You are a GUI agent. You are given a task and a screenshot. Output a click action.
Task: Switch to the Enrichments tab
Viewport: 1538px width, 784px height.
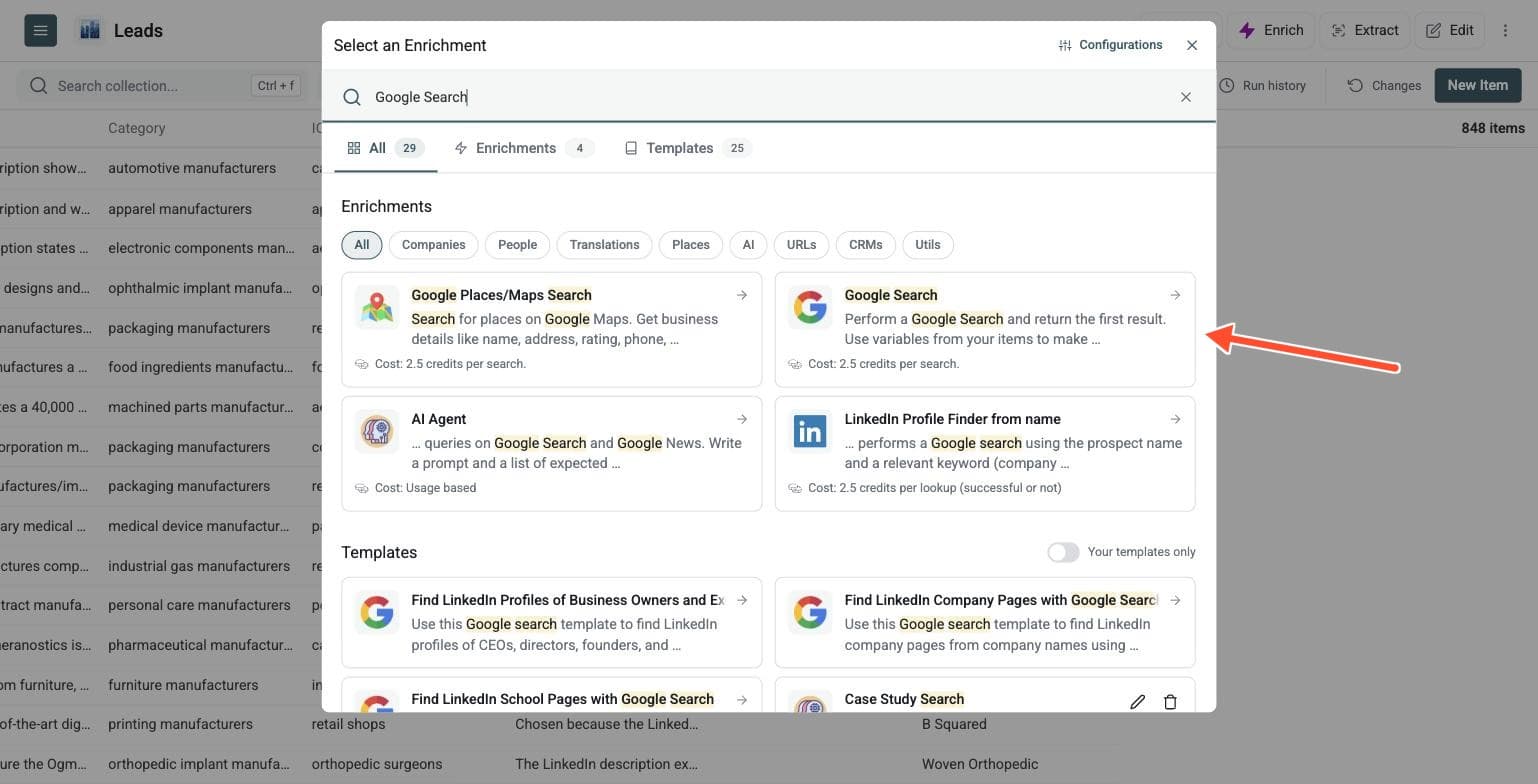click(524, 148)
